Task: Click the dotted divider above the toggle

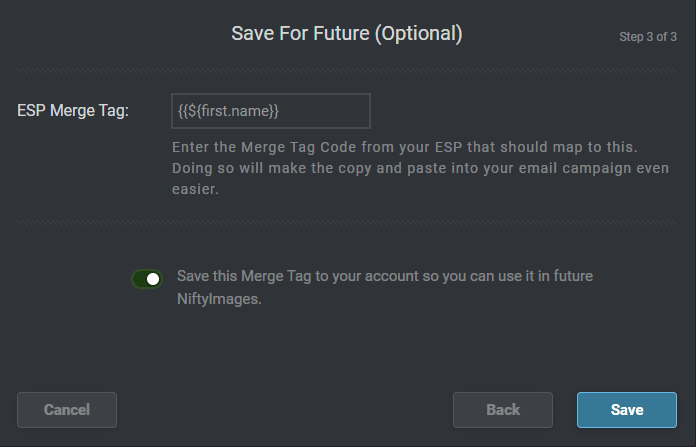Action: (x=347, y=222)
